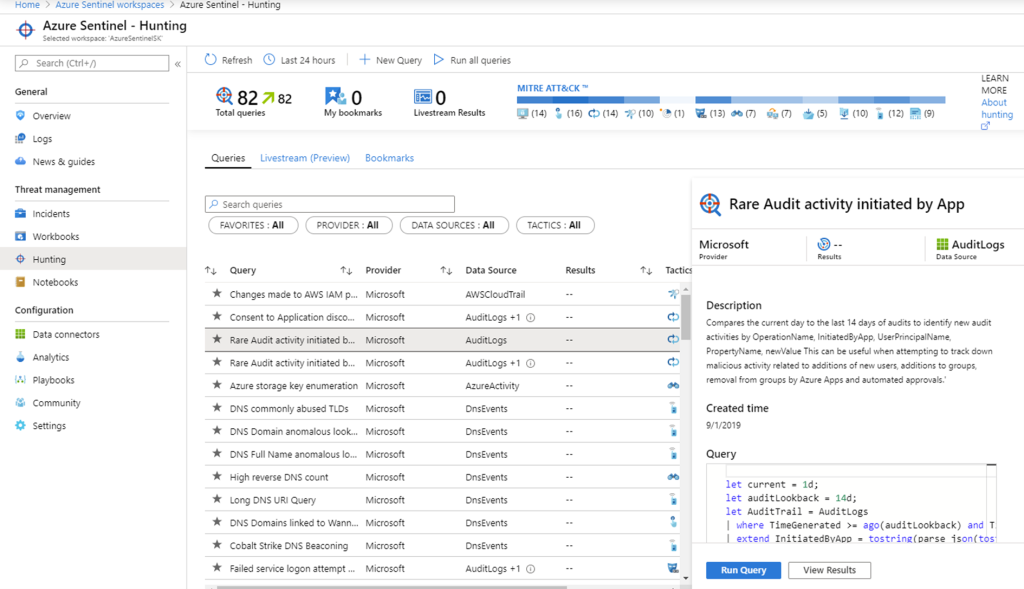
Task: Open Azure Sentinel workspaces breadcrumb link
Action: [x=110, y=5]
